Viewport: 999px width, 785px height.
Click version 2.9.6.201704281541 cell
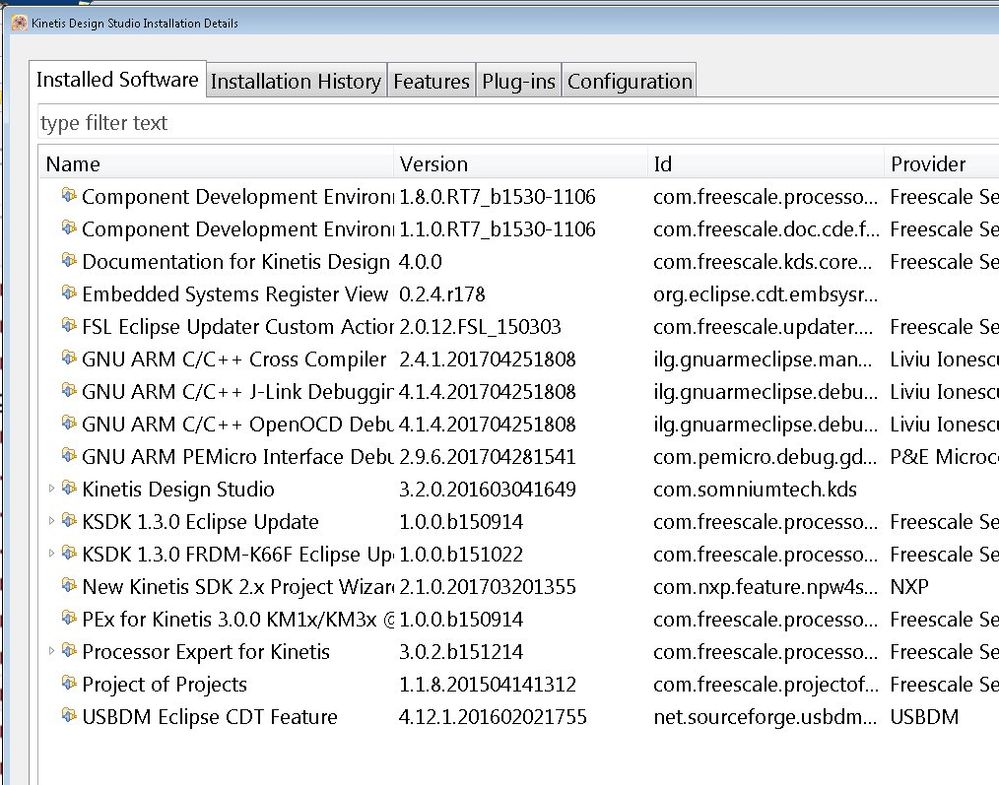point(487,457)
